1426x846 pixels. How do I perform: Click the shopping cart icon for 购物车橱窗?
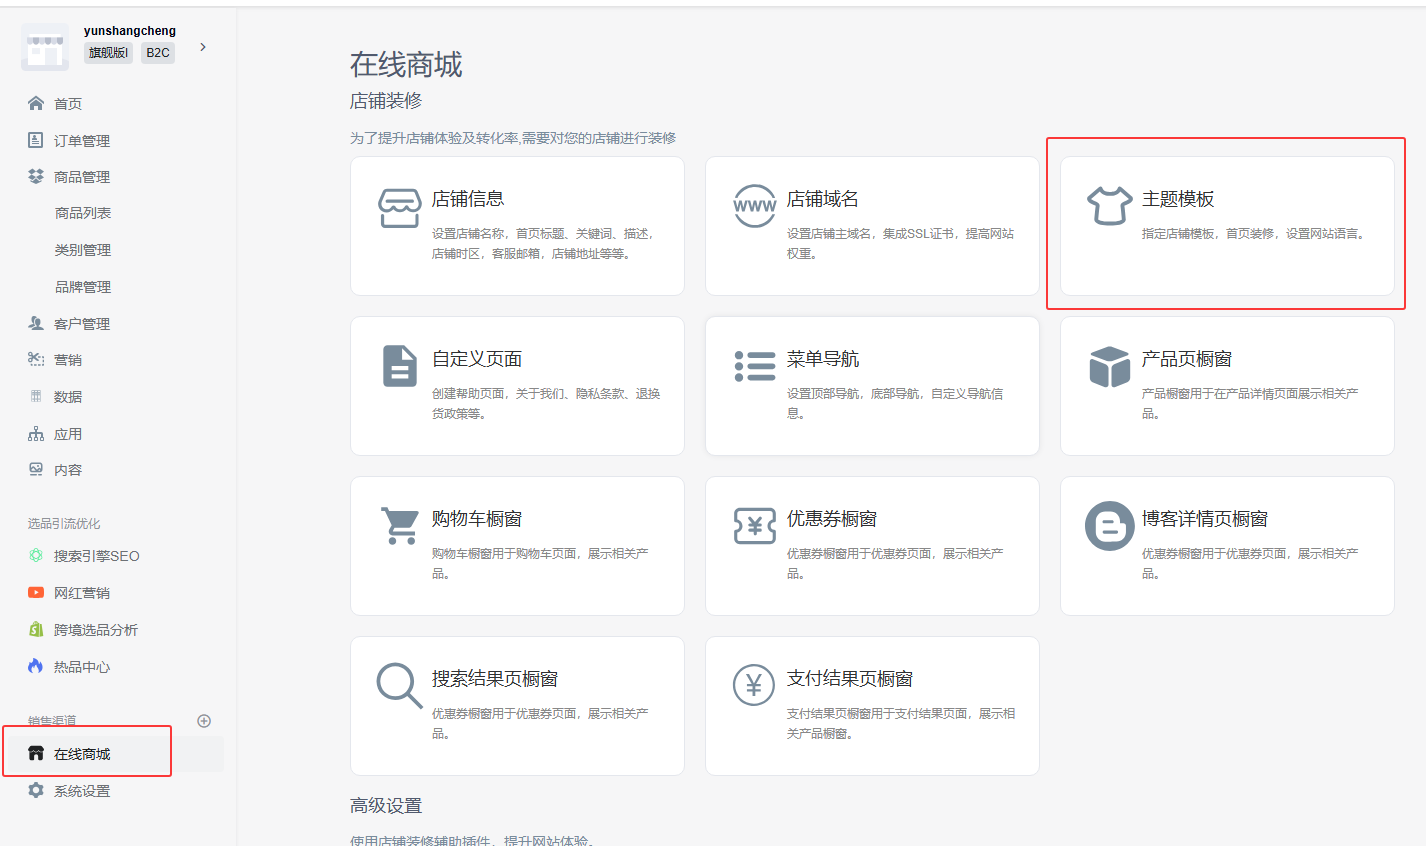pos(400,526)
